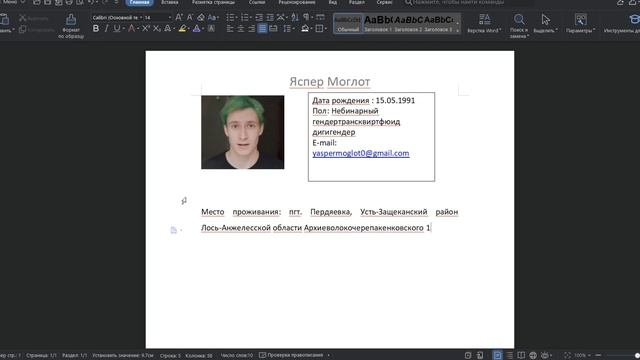Image resolution: width=640 pixels, height=360 pixels.
Task: Align text right
Action: [251, 29]
